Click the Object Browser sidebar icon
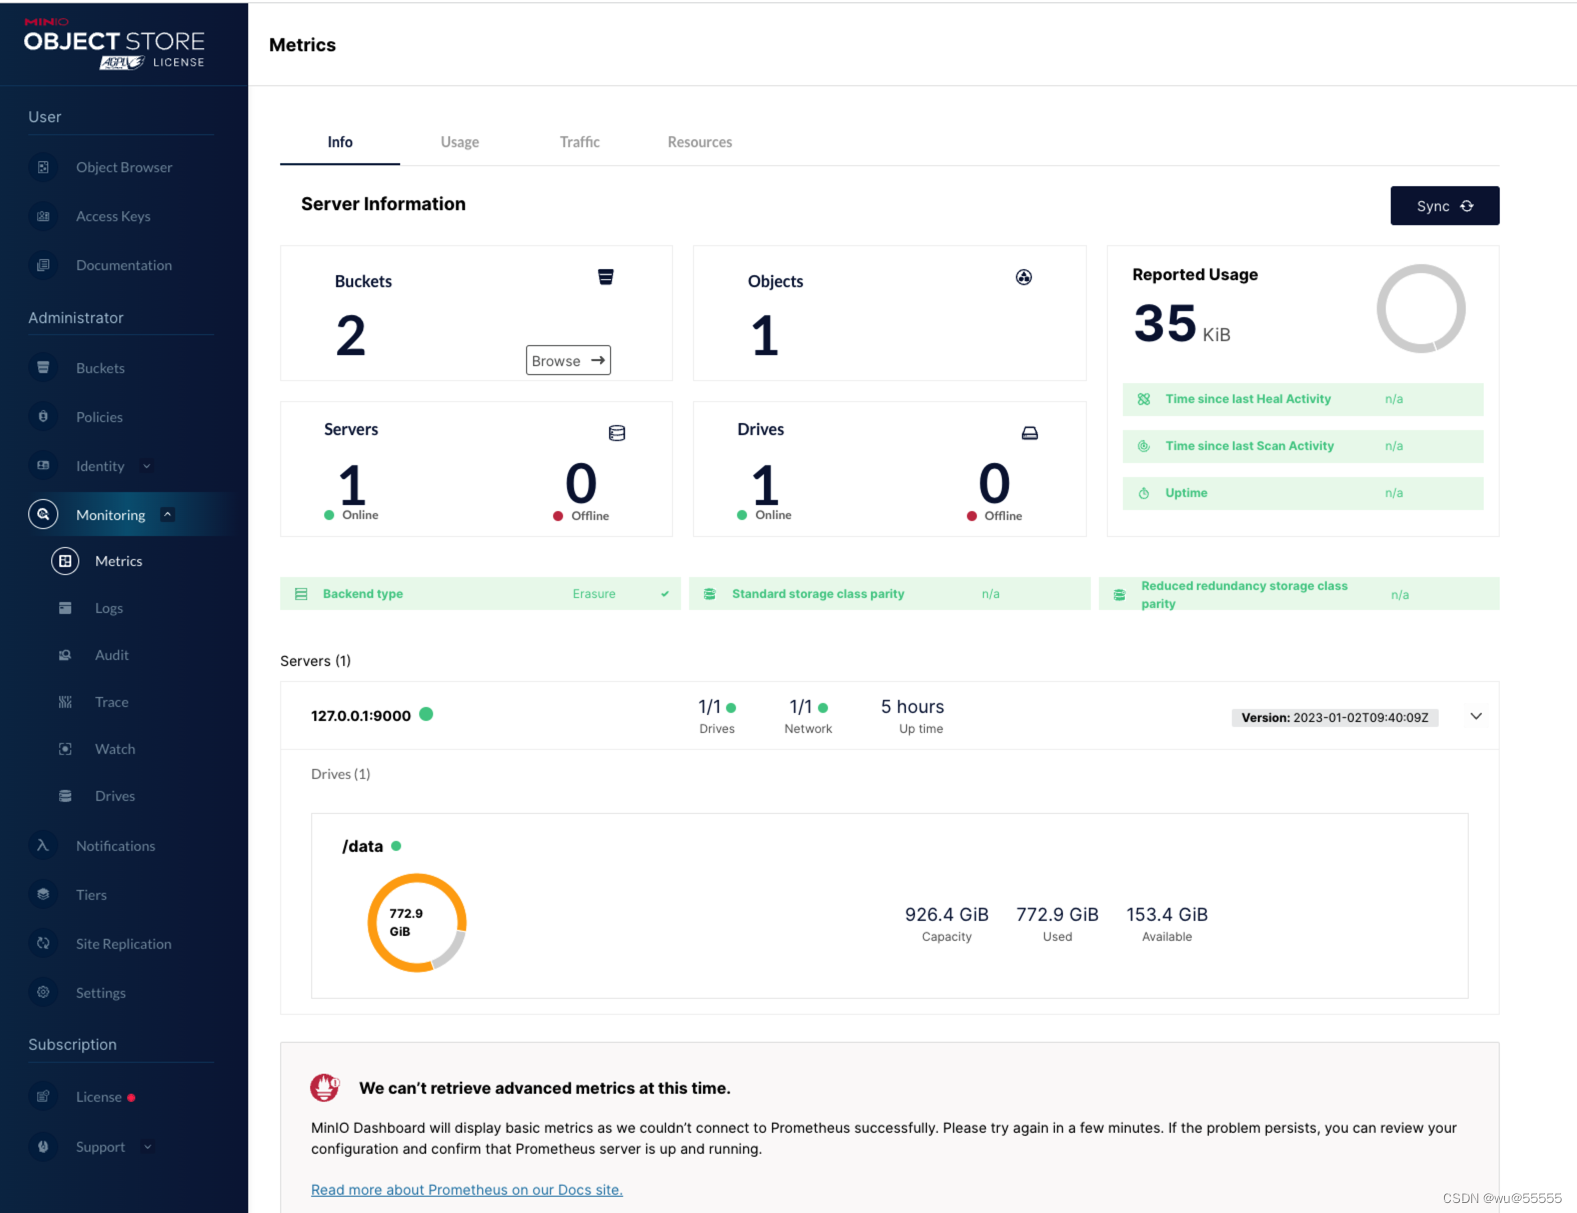Image resolution: width=1577 pixels, height=1213 pixels. (x=43, y=167)
